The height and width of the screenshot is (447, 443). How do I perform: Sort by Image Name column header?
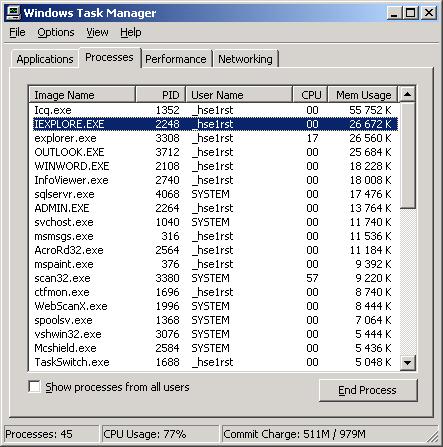pos(82,95)
